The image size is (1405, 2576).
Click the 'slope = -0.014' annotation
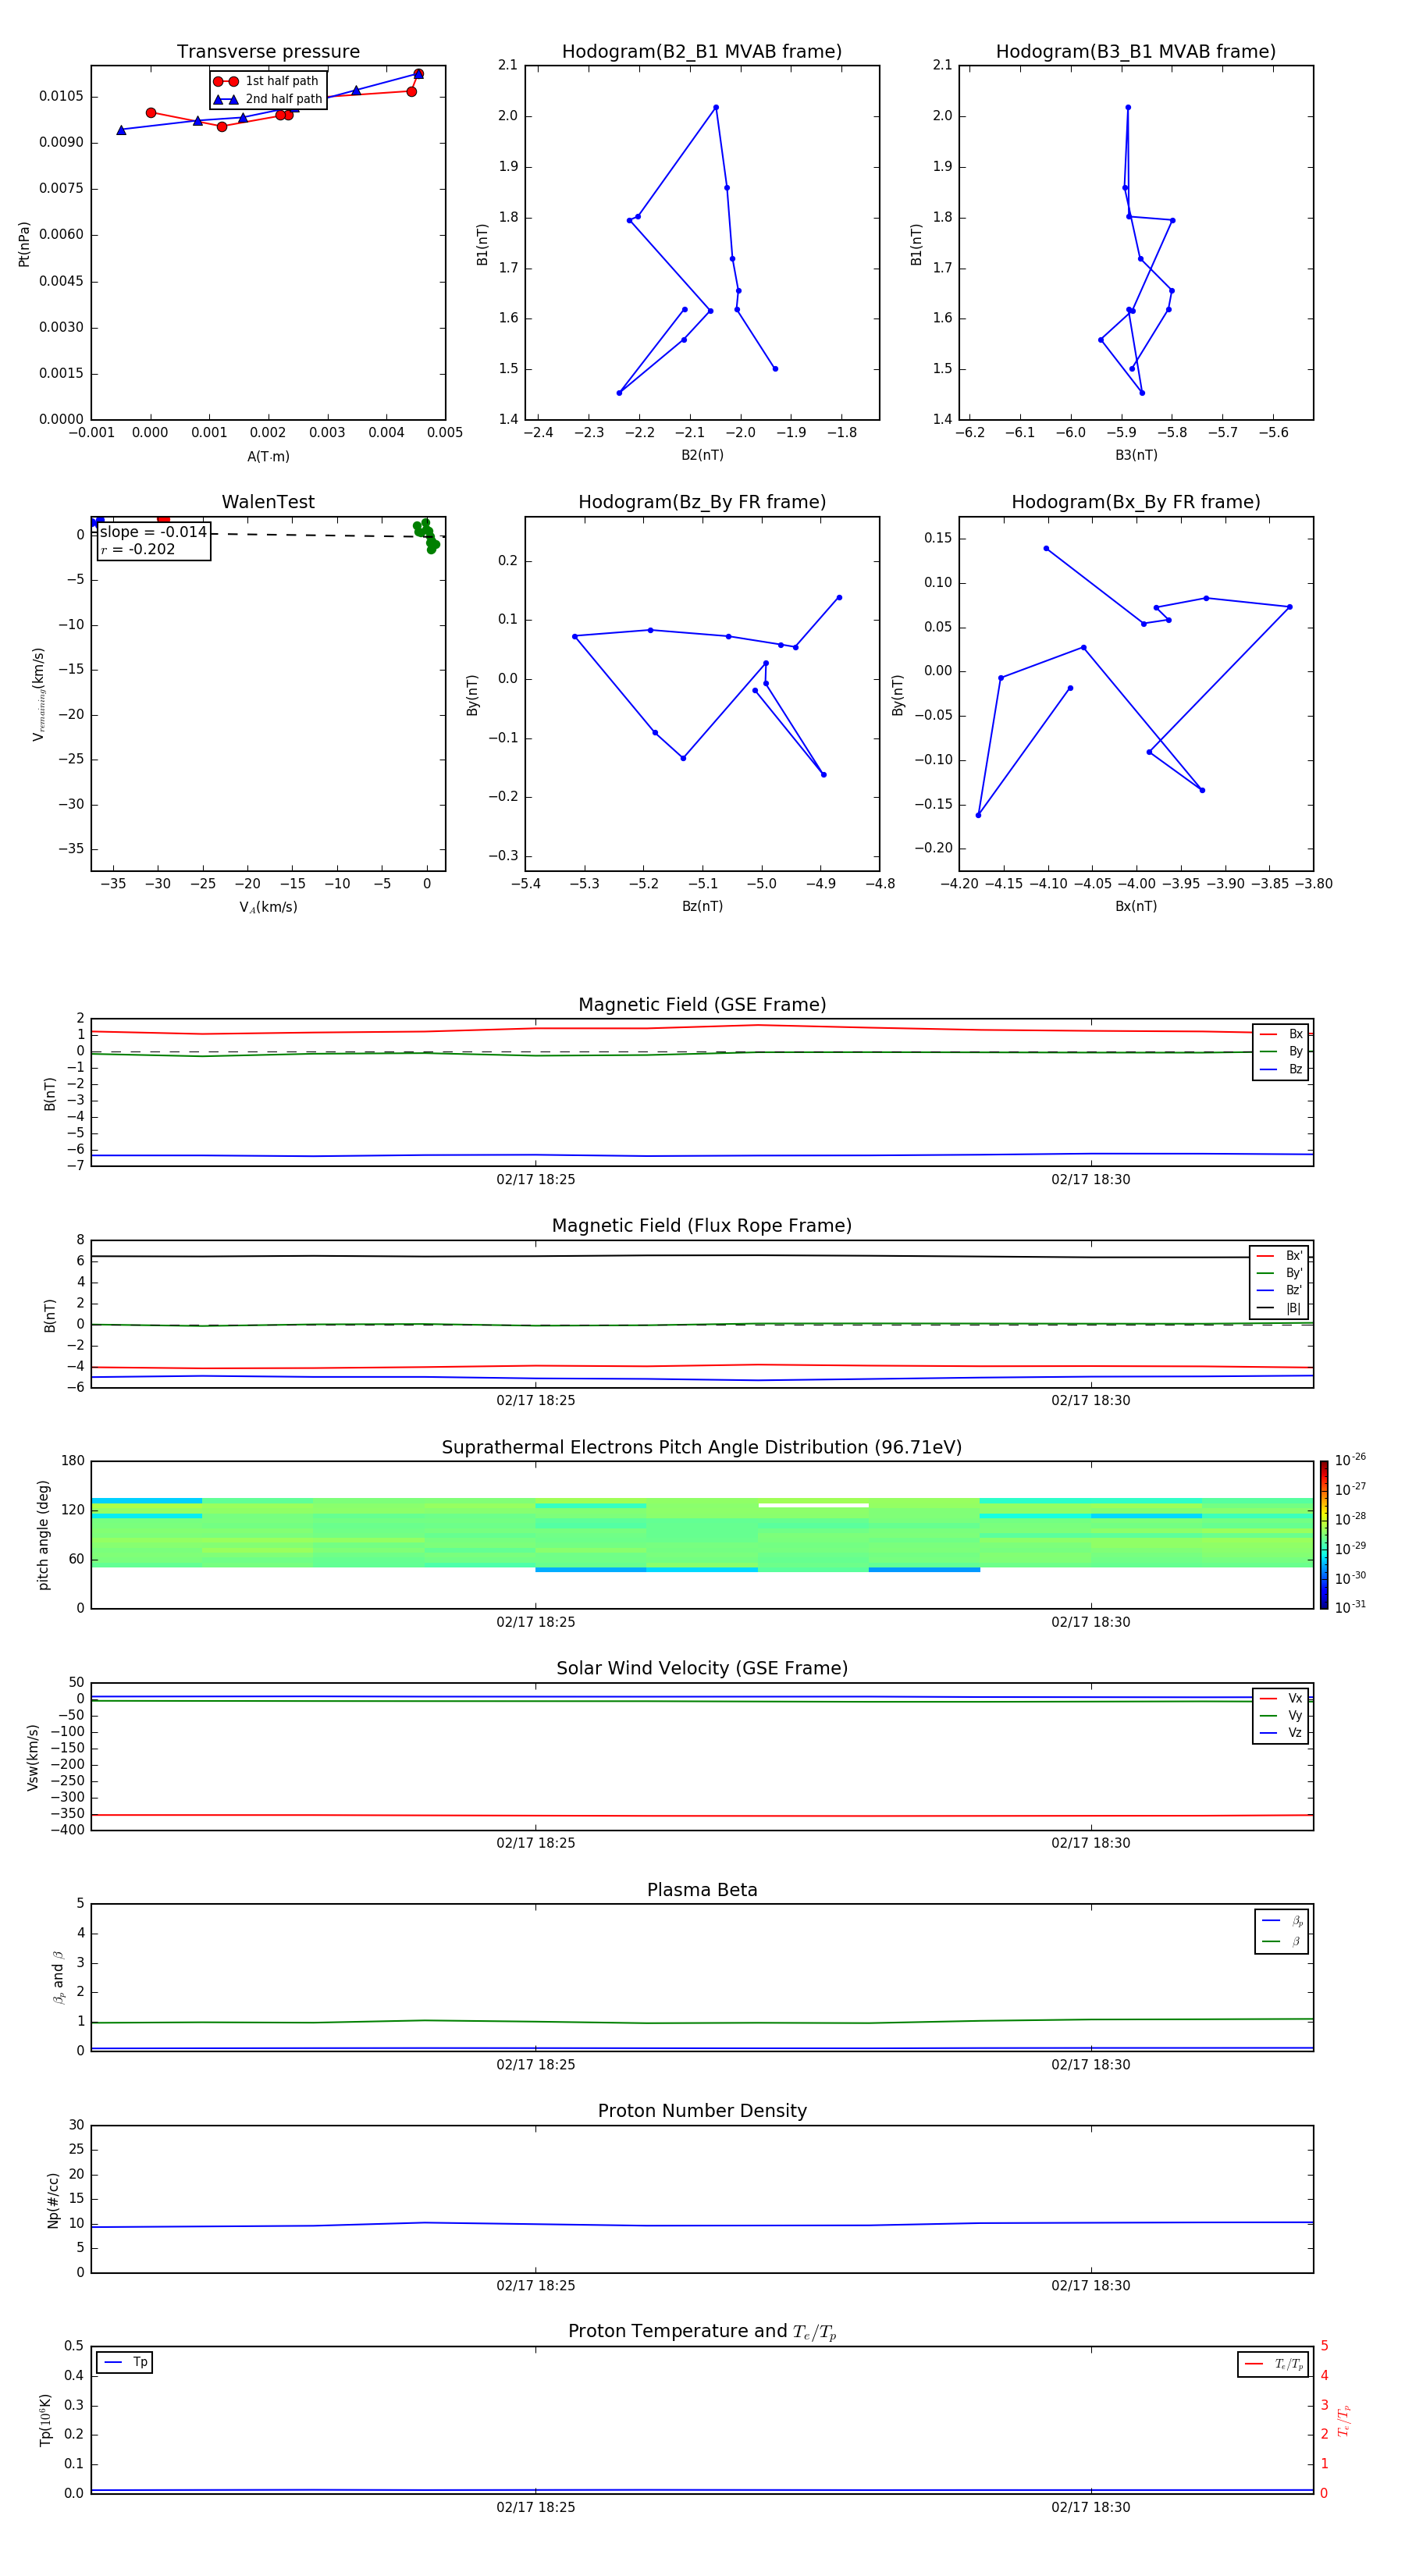(153, 532)
